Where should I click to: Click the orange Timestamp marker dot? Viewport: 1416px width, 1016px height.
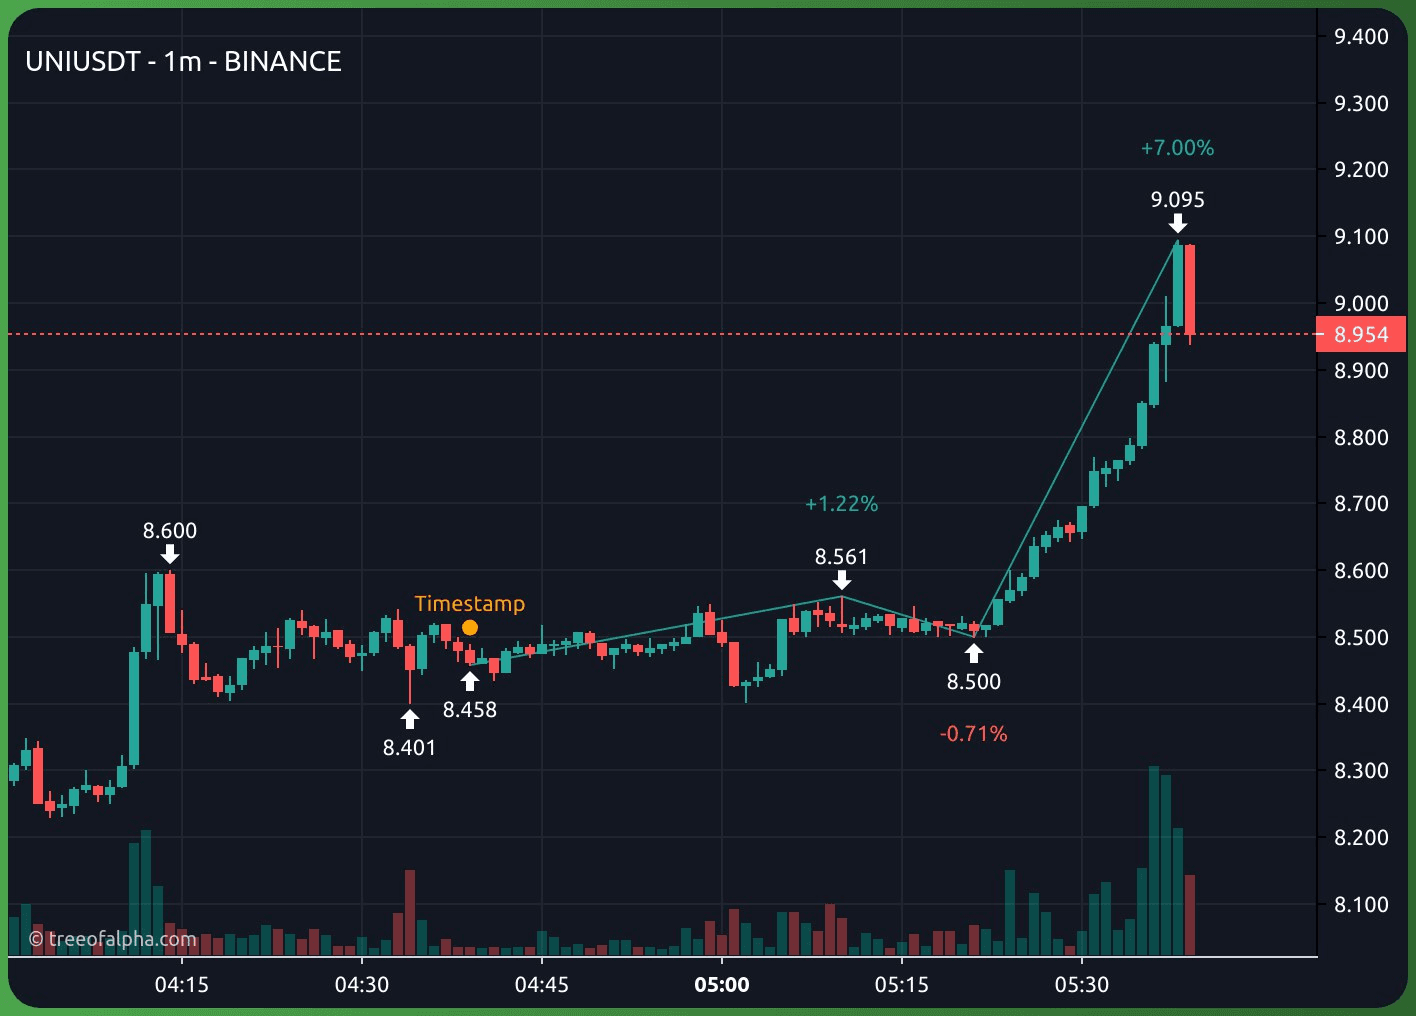(x=470, y=628)
